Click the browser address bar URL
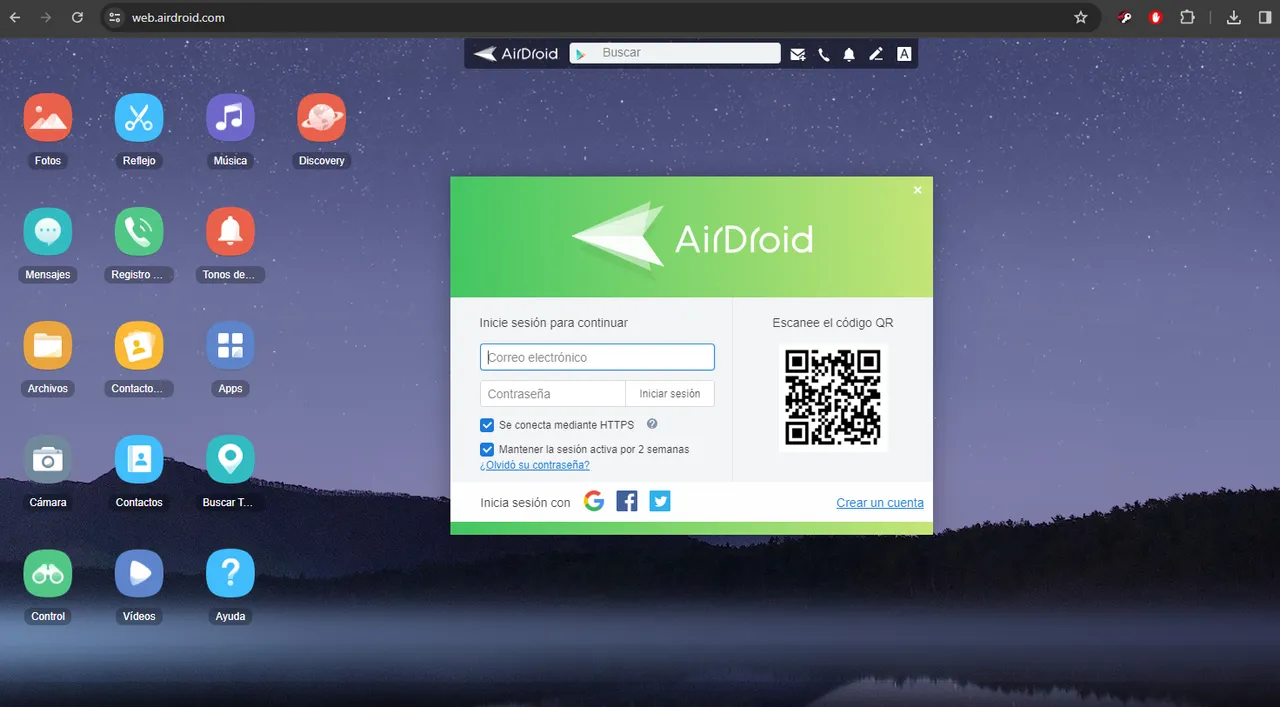 click(178, 18)
